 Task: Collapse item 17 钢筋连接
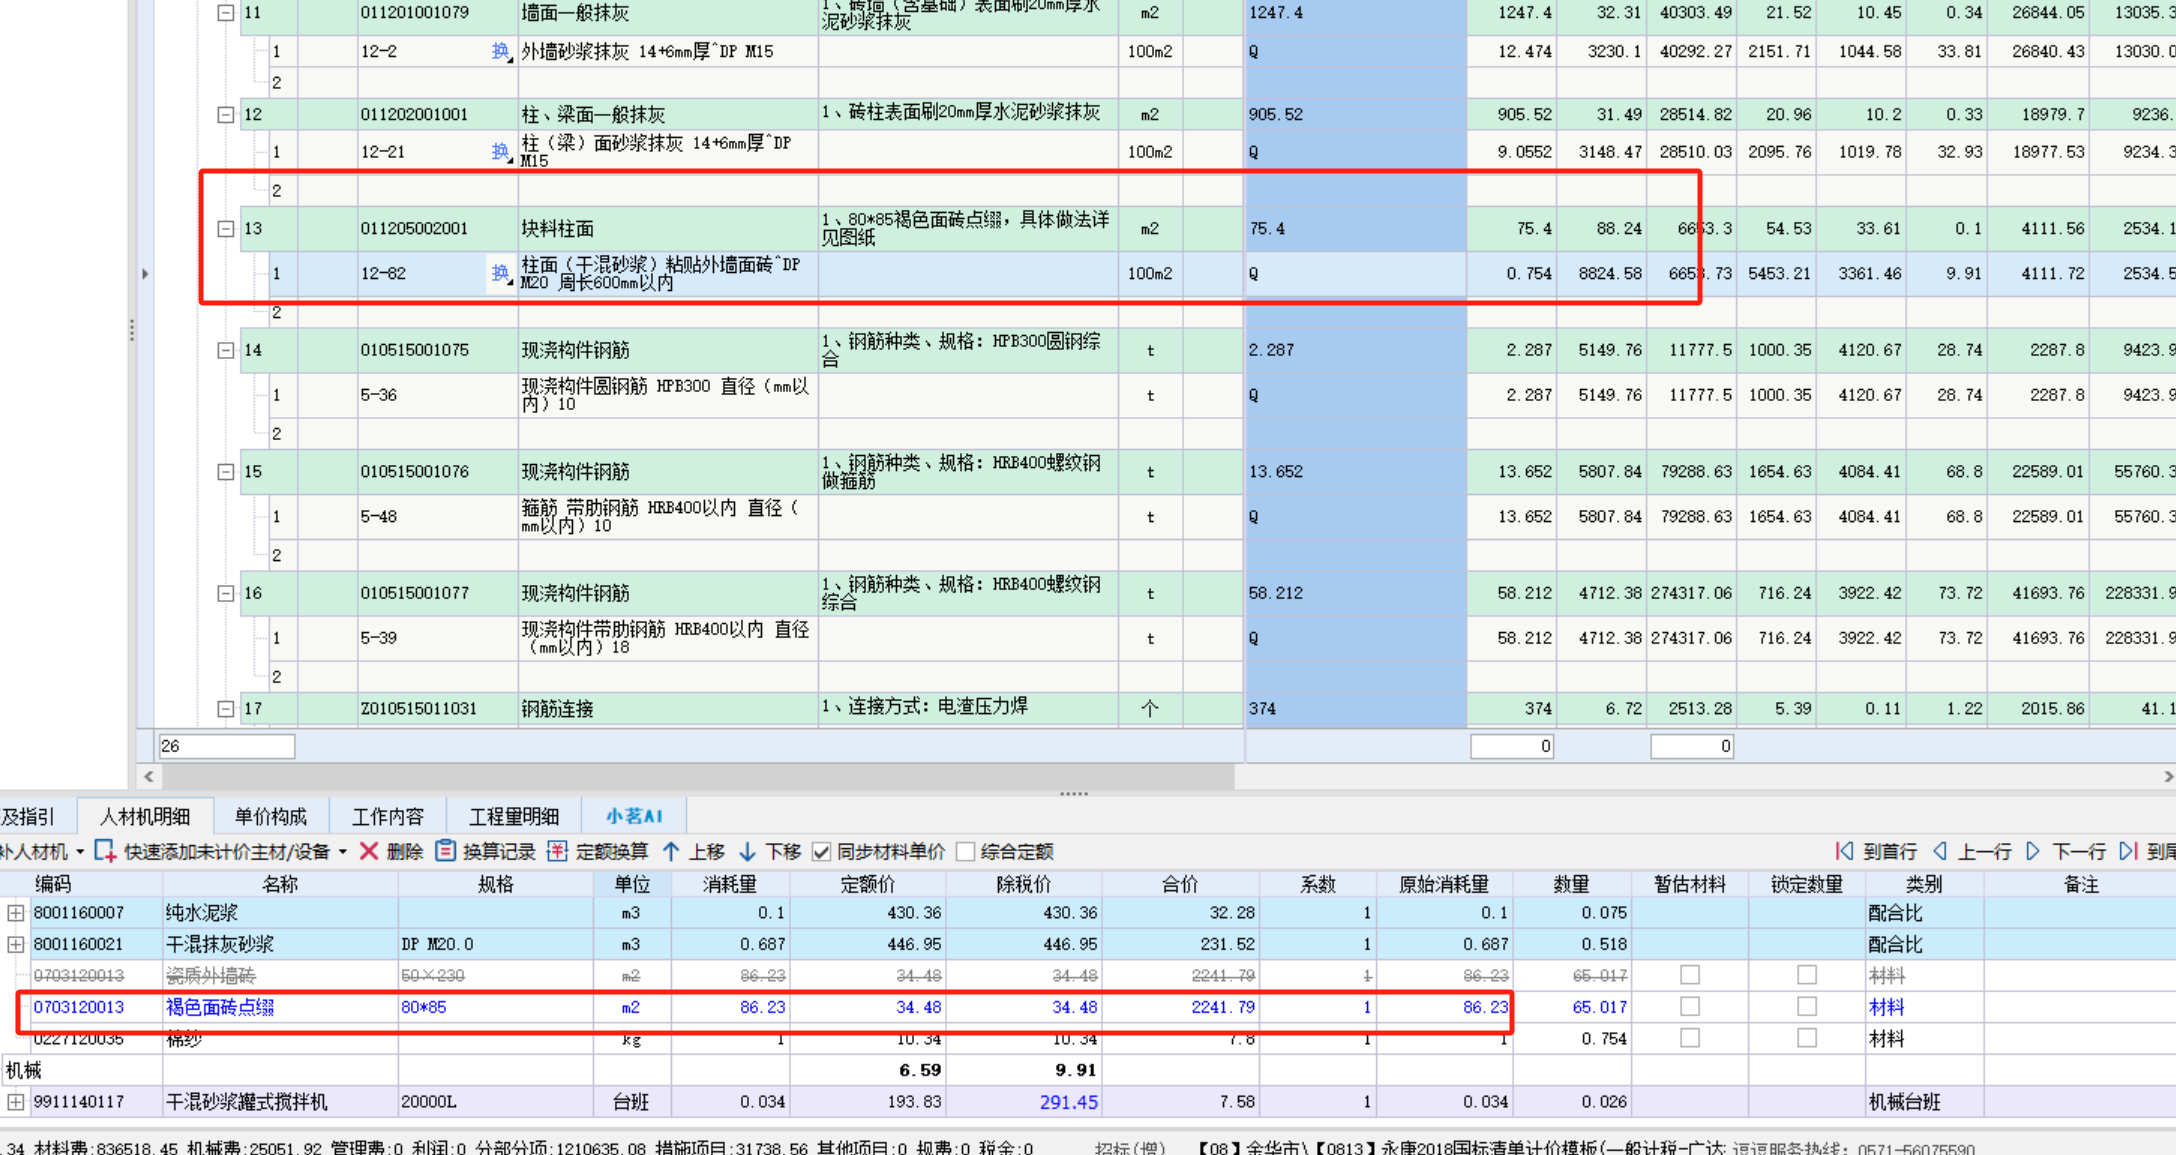[226, 709]
